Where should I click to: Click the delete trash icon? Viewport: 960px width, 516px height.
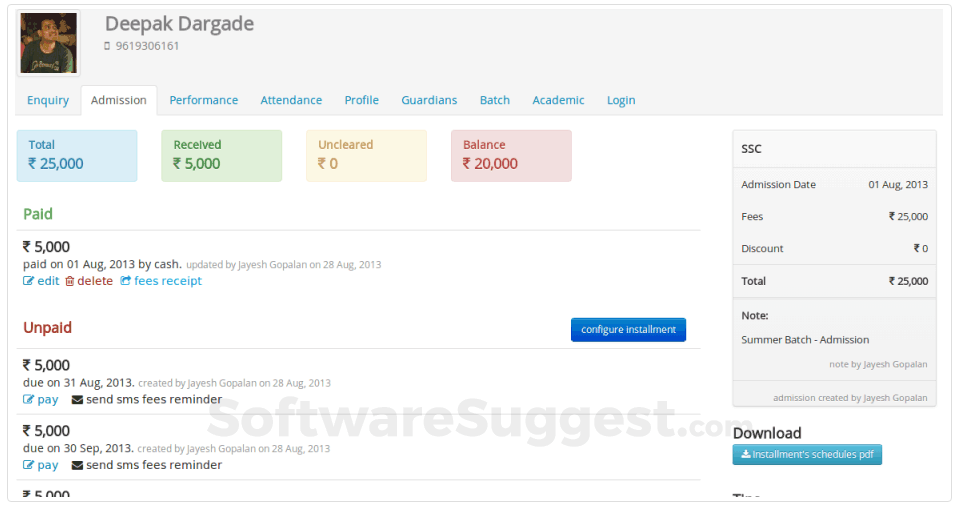70,281
